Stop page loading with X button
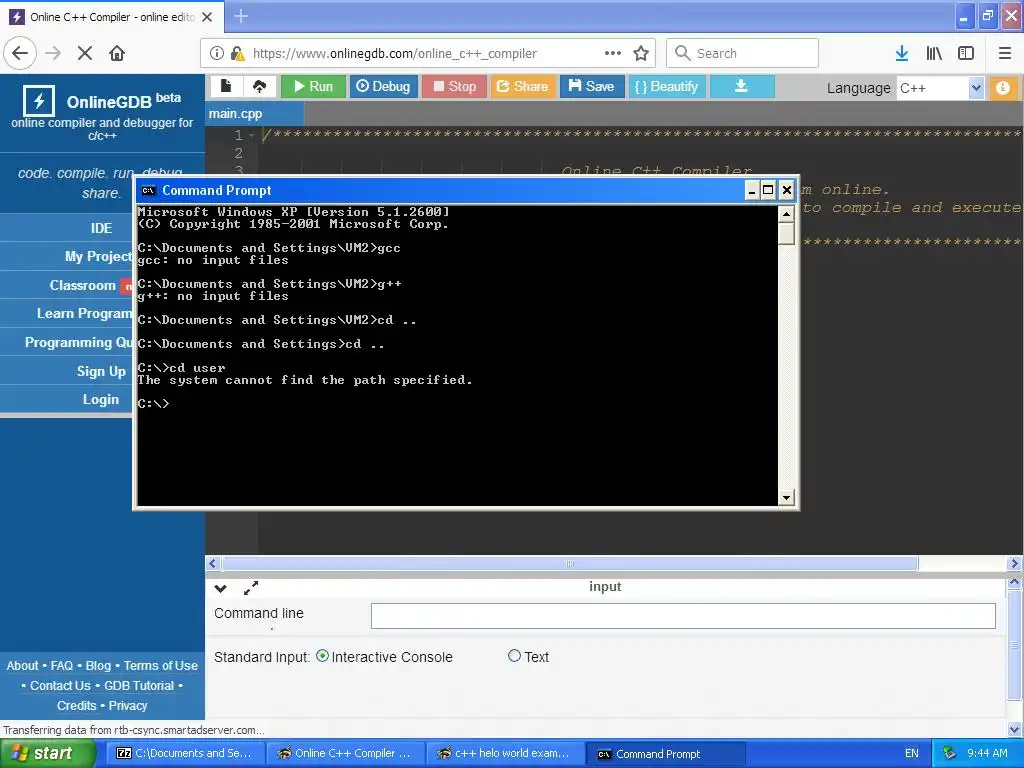 click(x=85, y=53)
